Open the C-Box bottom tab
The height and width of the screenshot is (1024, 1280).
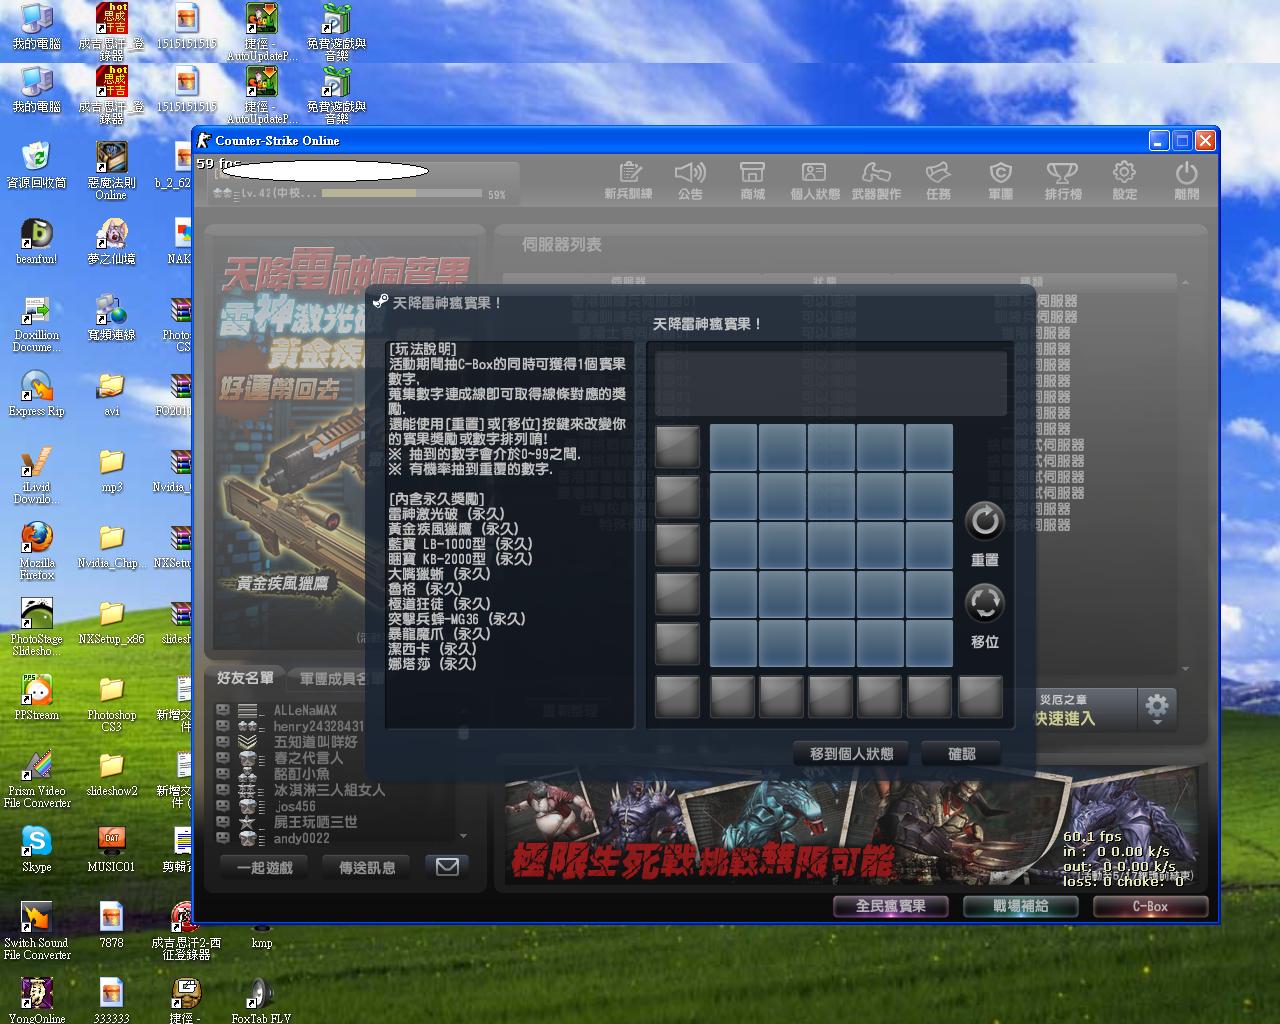(1149, 906)
